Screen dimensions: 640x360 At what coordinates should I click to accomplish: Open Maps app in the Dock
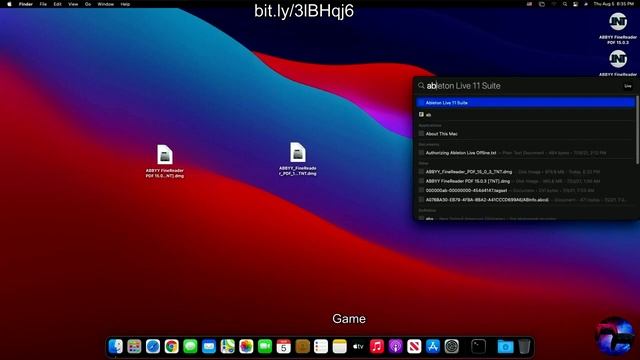coord(228,347)
